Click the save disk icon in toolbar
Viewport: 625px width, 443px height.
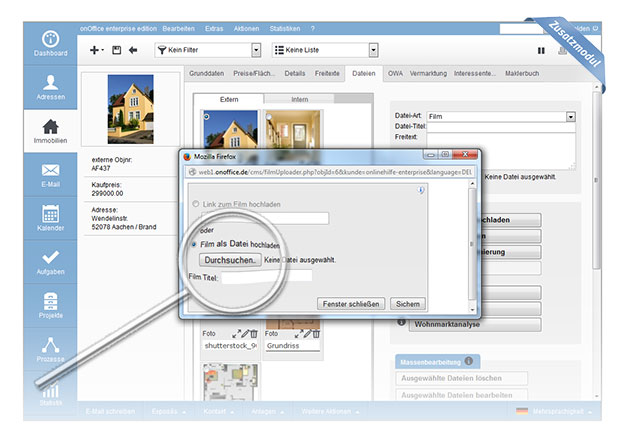116,50
